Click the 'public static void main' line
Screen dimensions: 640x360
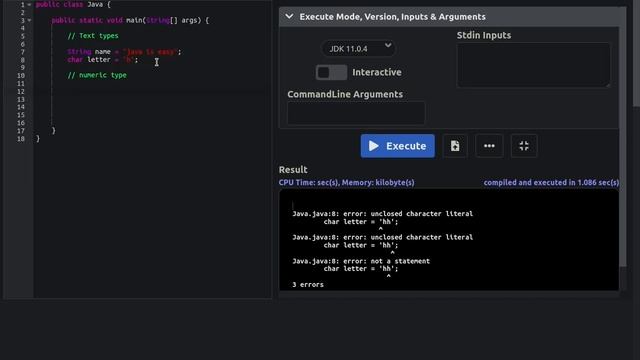(130, 20)
